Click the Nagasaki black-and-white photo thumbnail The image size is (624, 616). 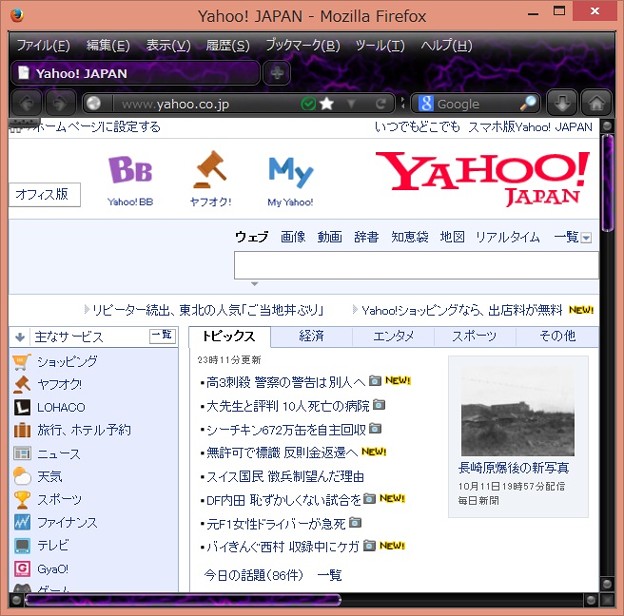[x=518, y=411]
